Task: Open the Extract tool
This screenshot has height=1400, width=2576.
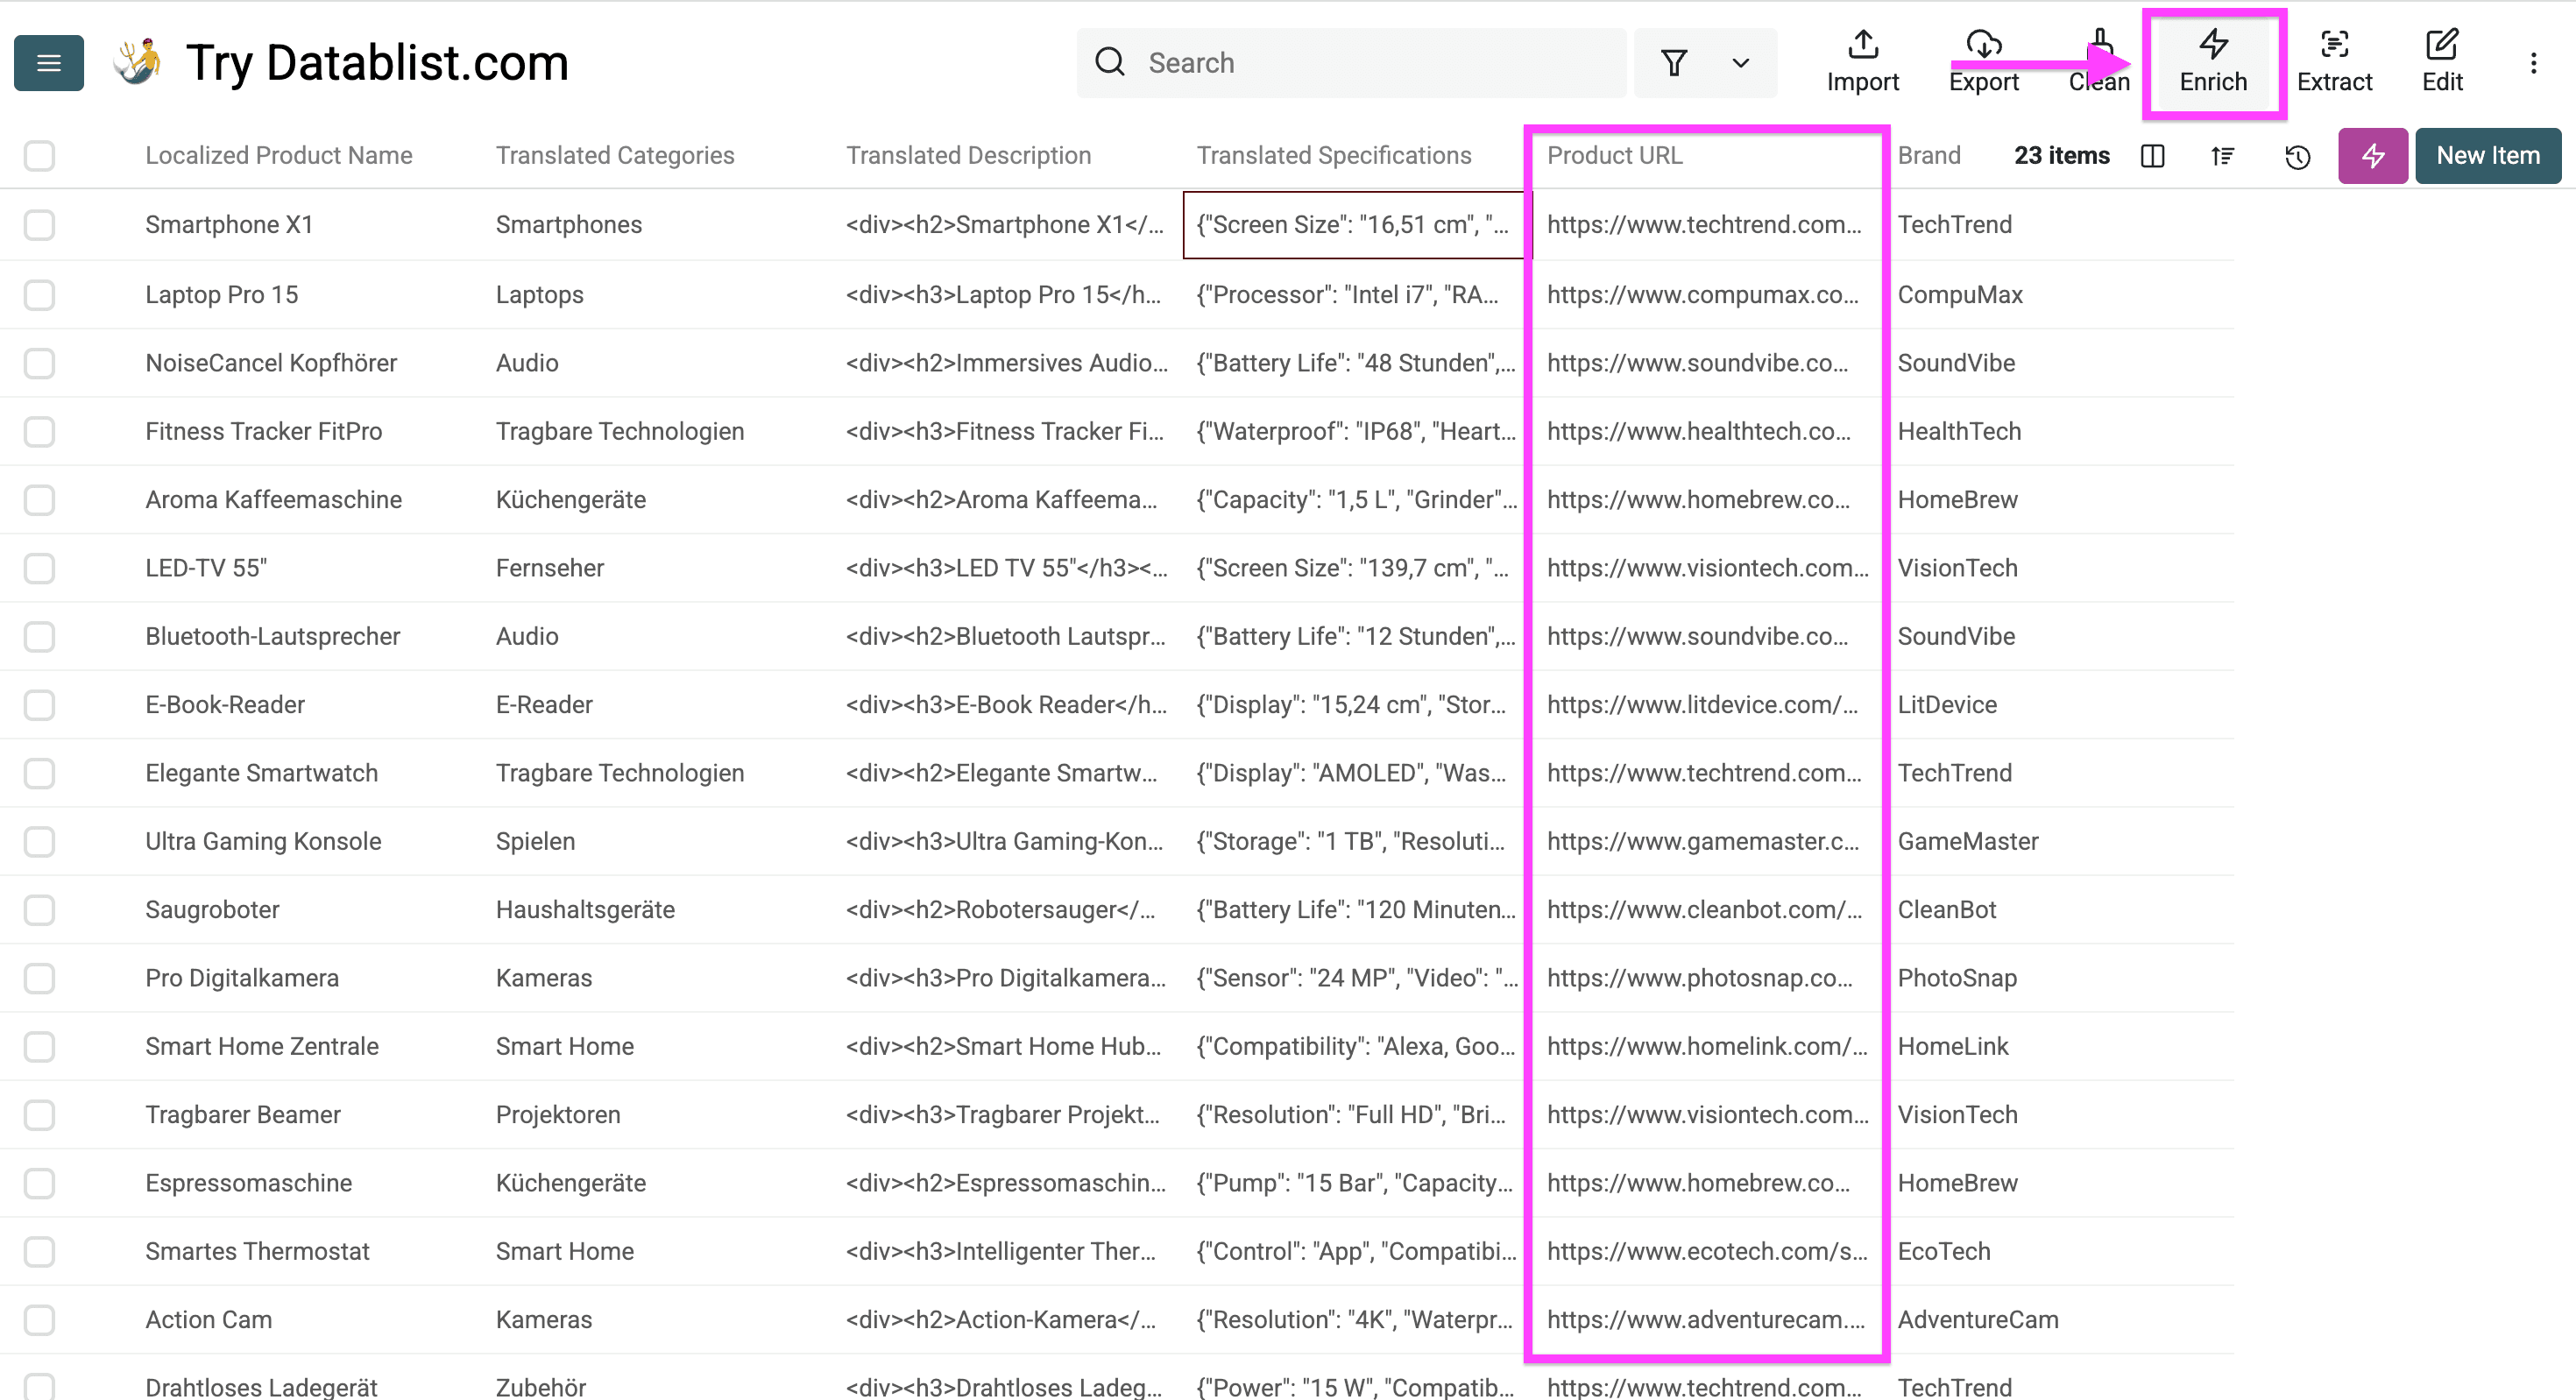Action: point(2335,45)
